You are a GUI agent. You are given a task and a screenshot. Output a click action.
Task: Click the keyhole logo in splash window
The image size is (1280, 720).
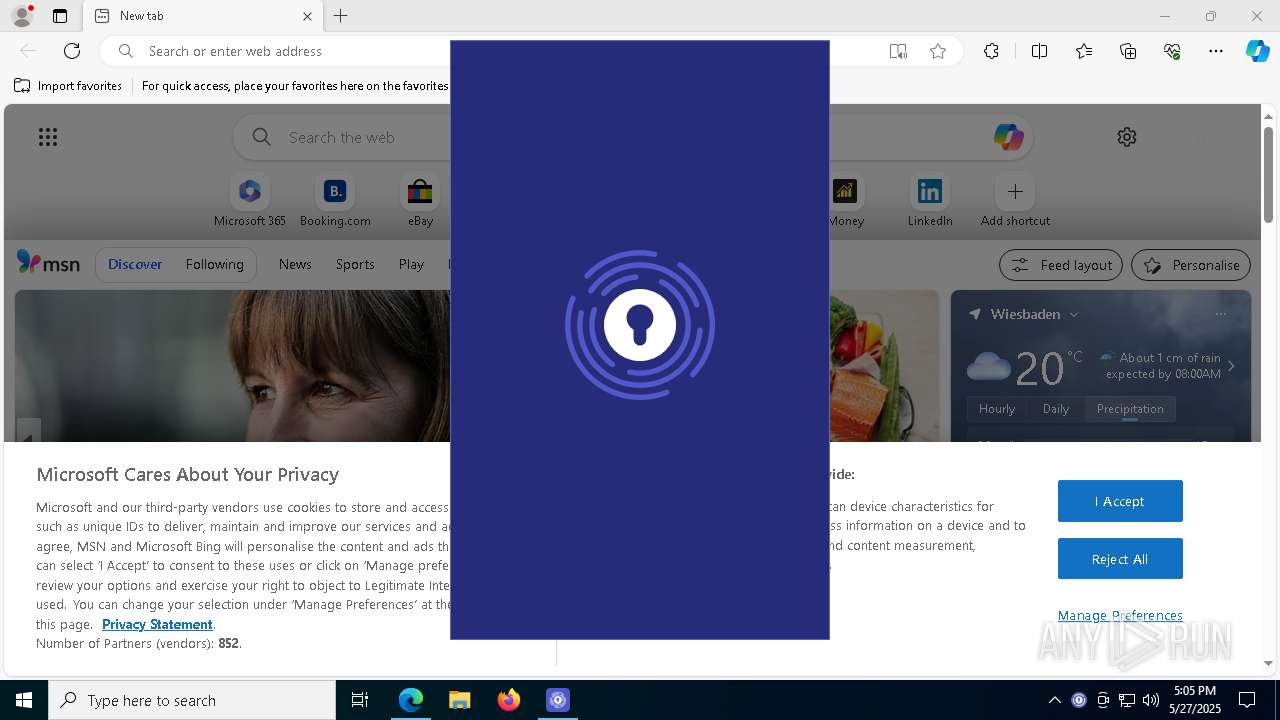(x=640, y=325)
